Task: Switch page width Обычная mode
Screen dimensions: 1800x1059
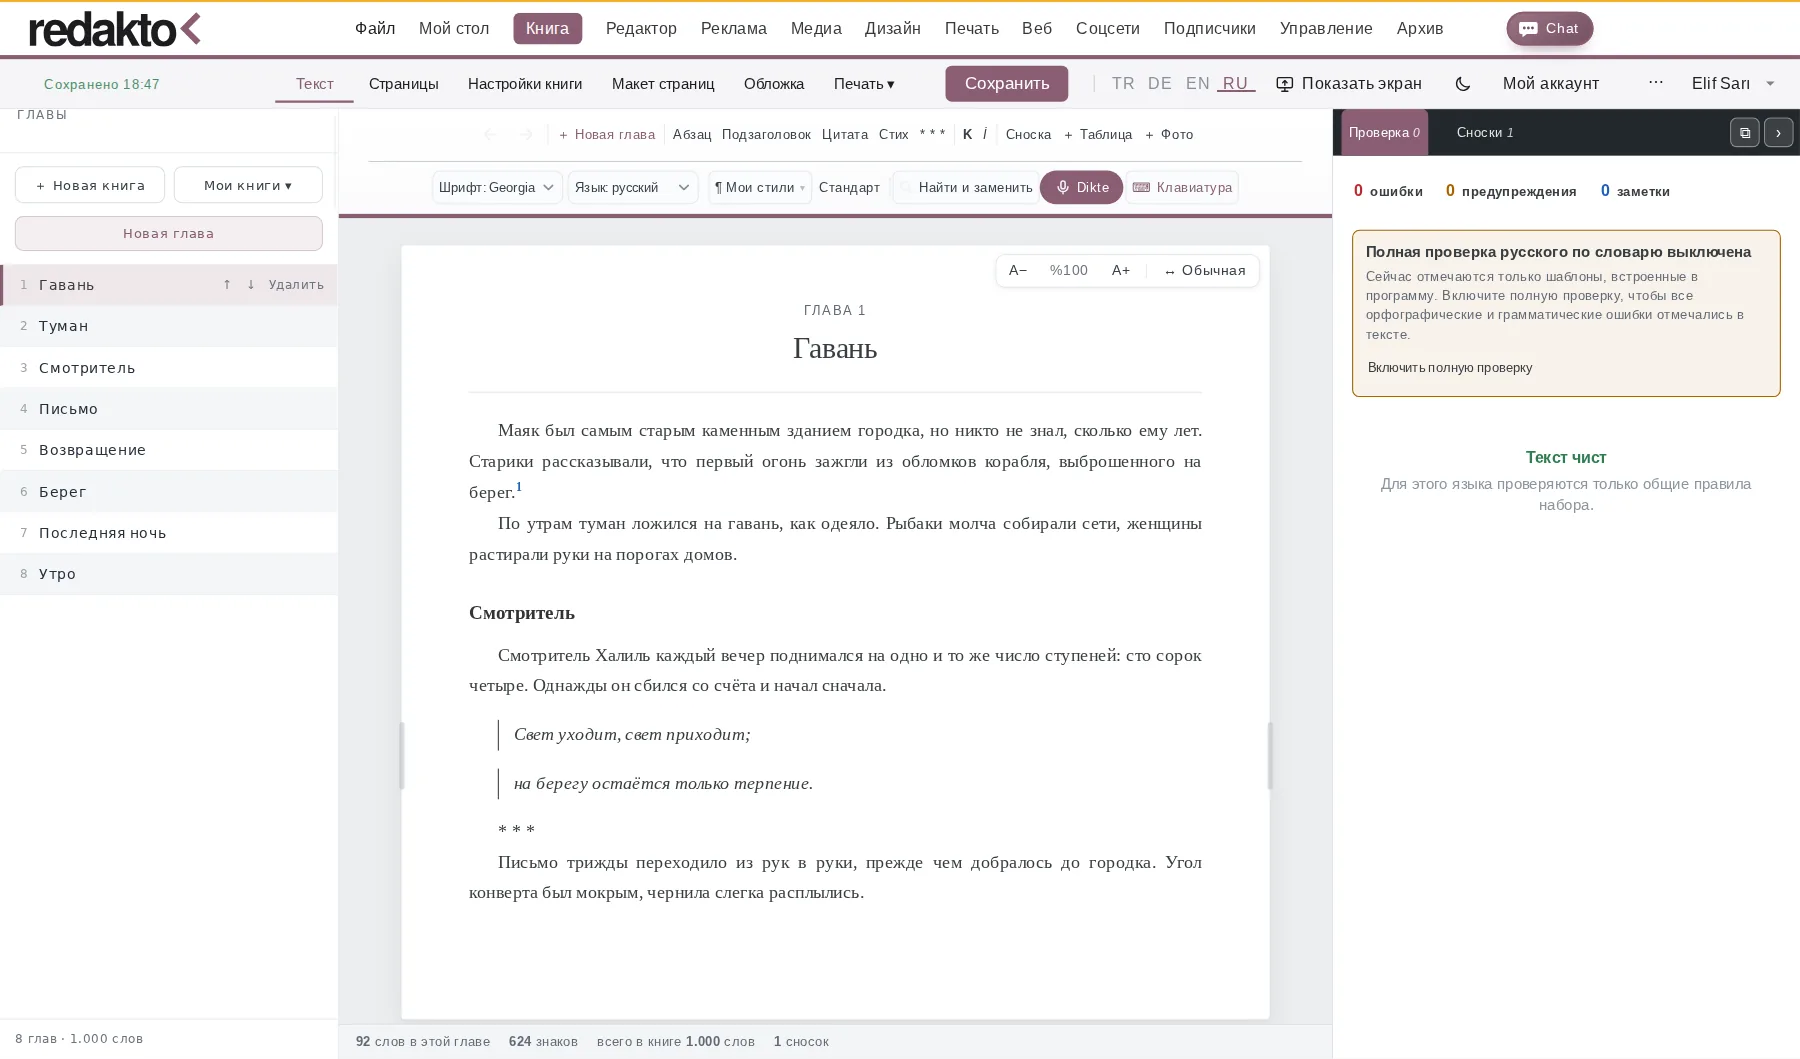Action: point(1205,270)
